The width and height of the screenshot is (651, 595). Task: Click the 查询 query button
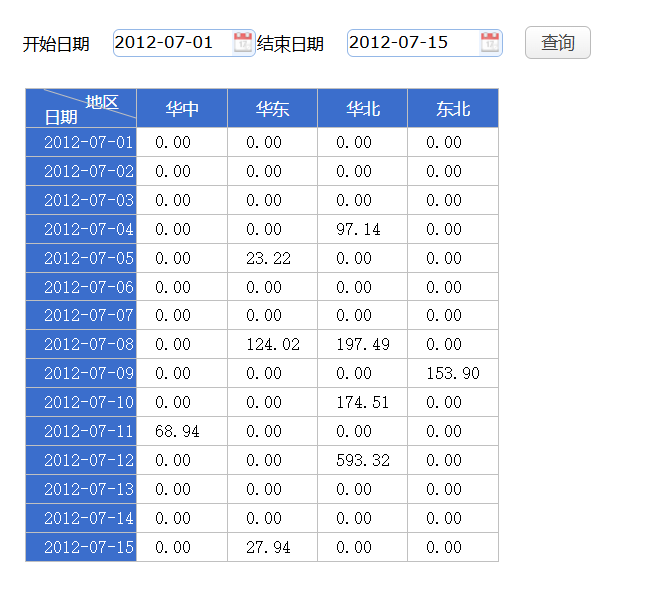(558, 43)
